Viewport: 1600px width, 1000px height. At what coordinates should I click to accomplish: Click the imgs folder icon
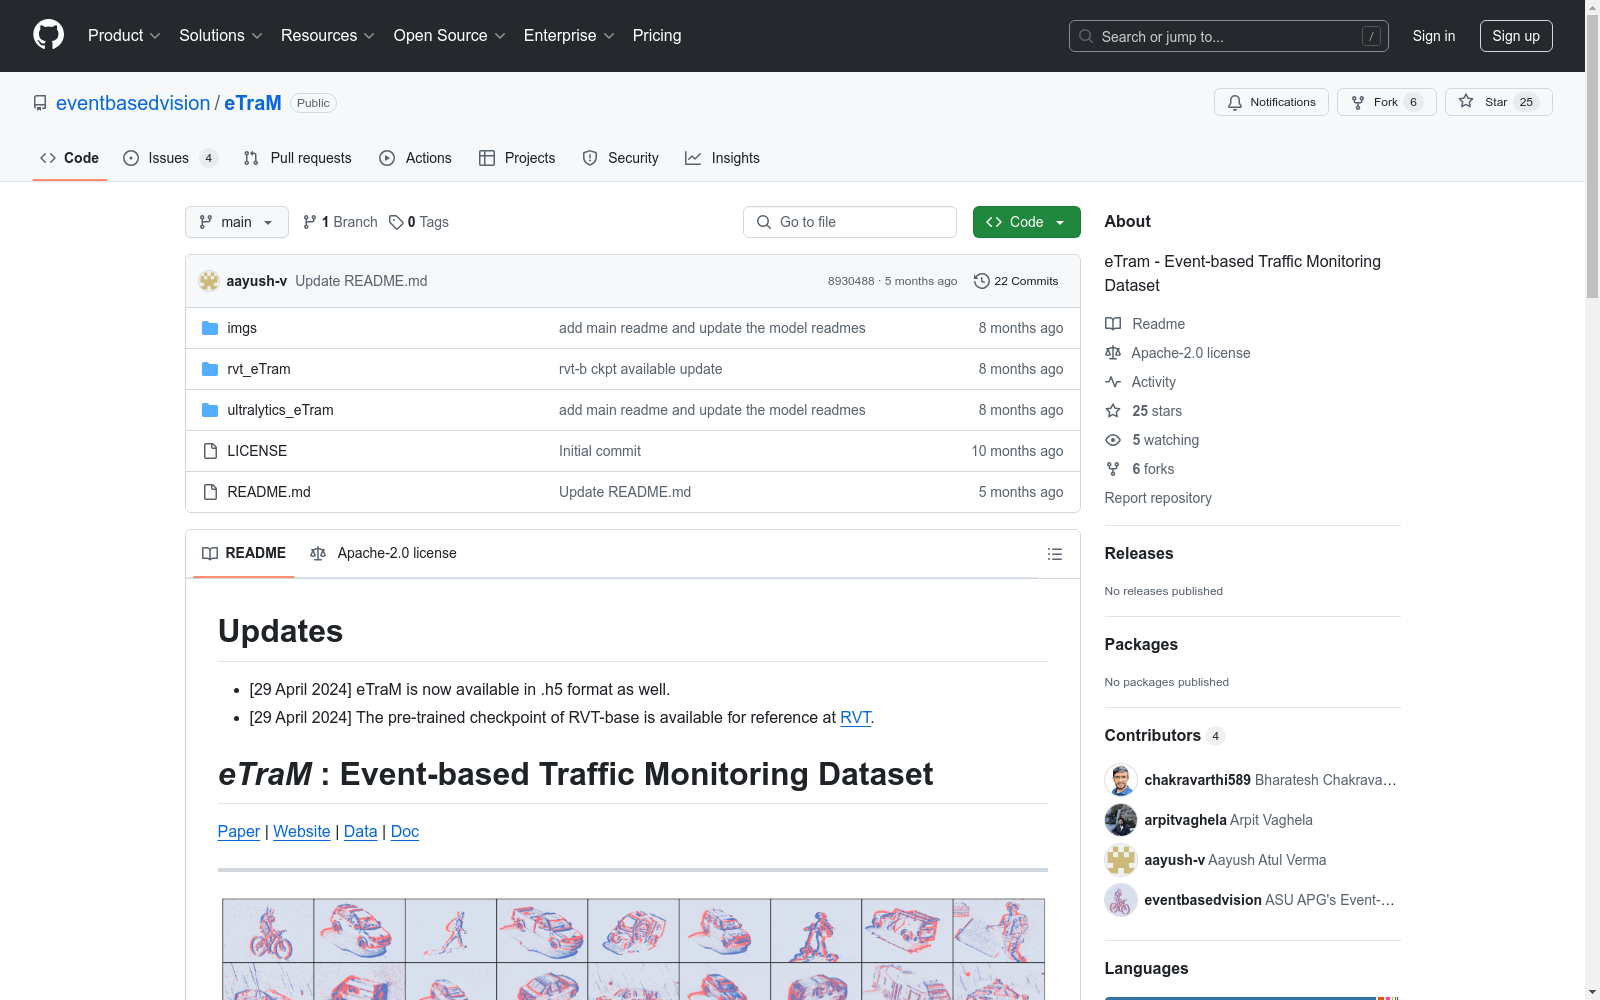click(210, 328)
